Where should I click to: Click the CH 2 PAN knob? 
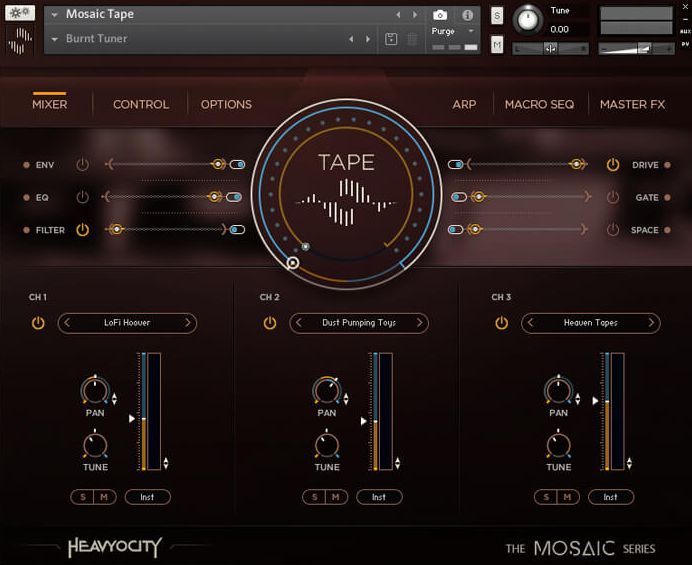point(327,390)
